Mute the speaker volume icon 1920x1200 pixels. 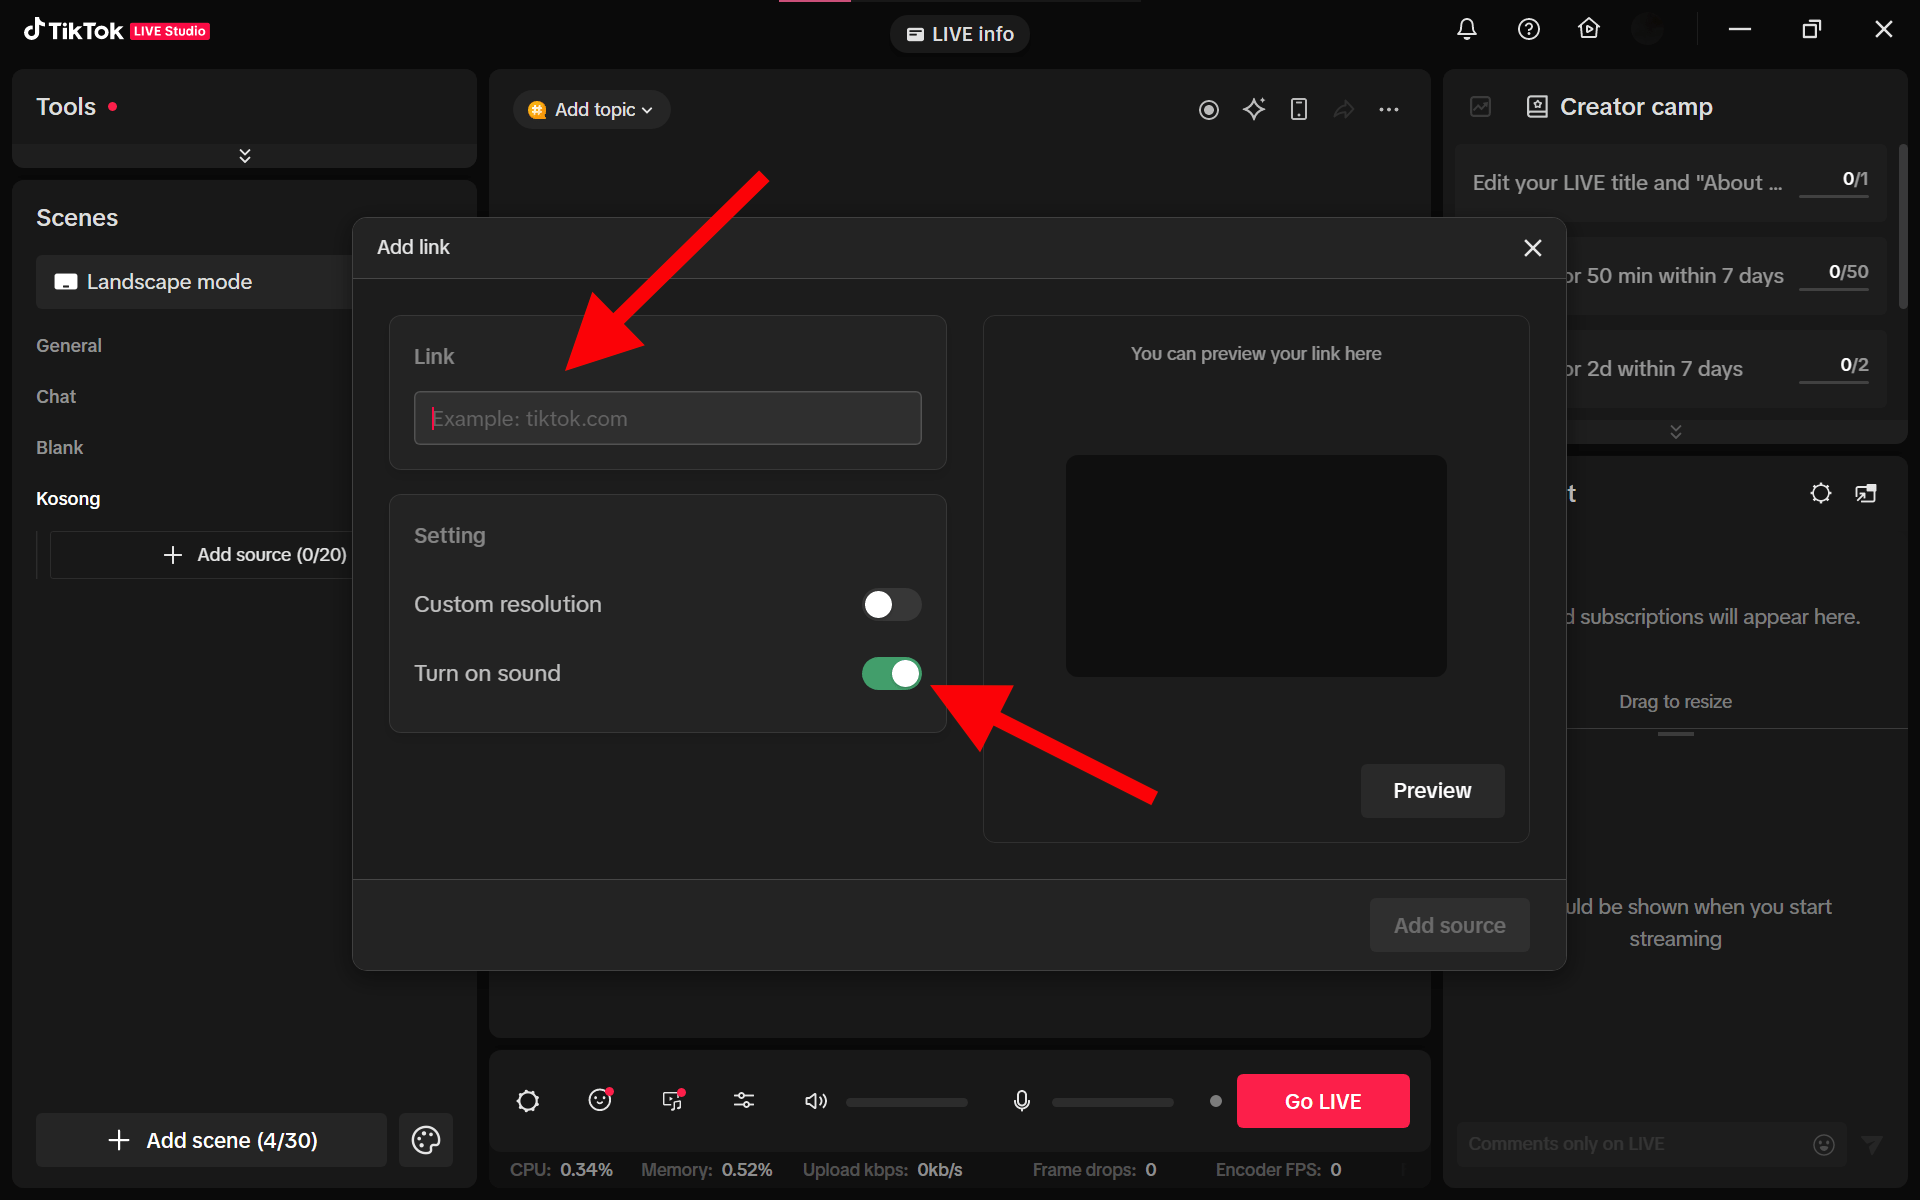point(816,1101)
